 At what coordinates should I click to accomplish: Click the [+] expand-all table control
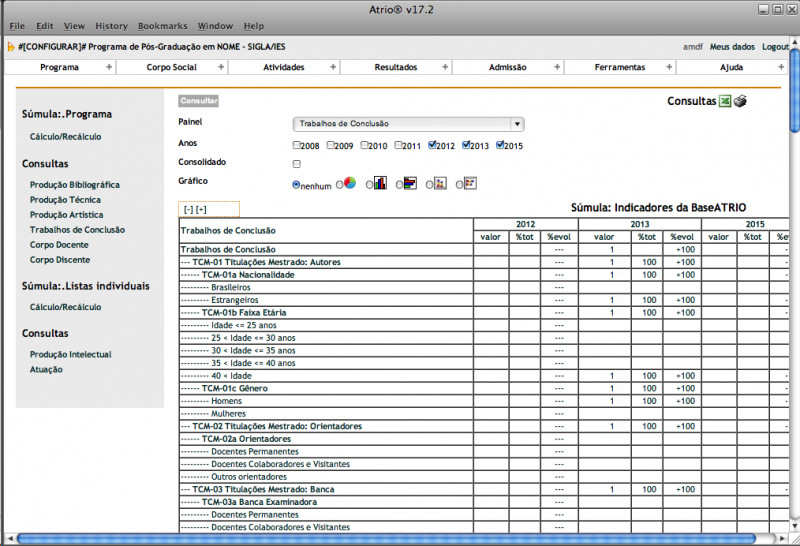click(x=201, y=209)
